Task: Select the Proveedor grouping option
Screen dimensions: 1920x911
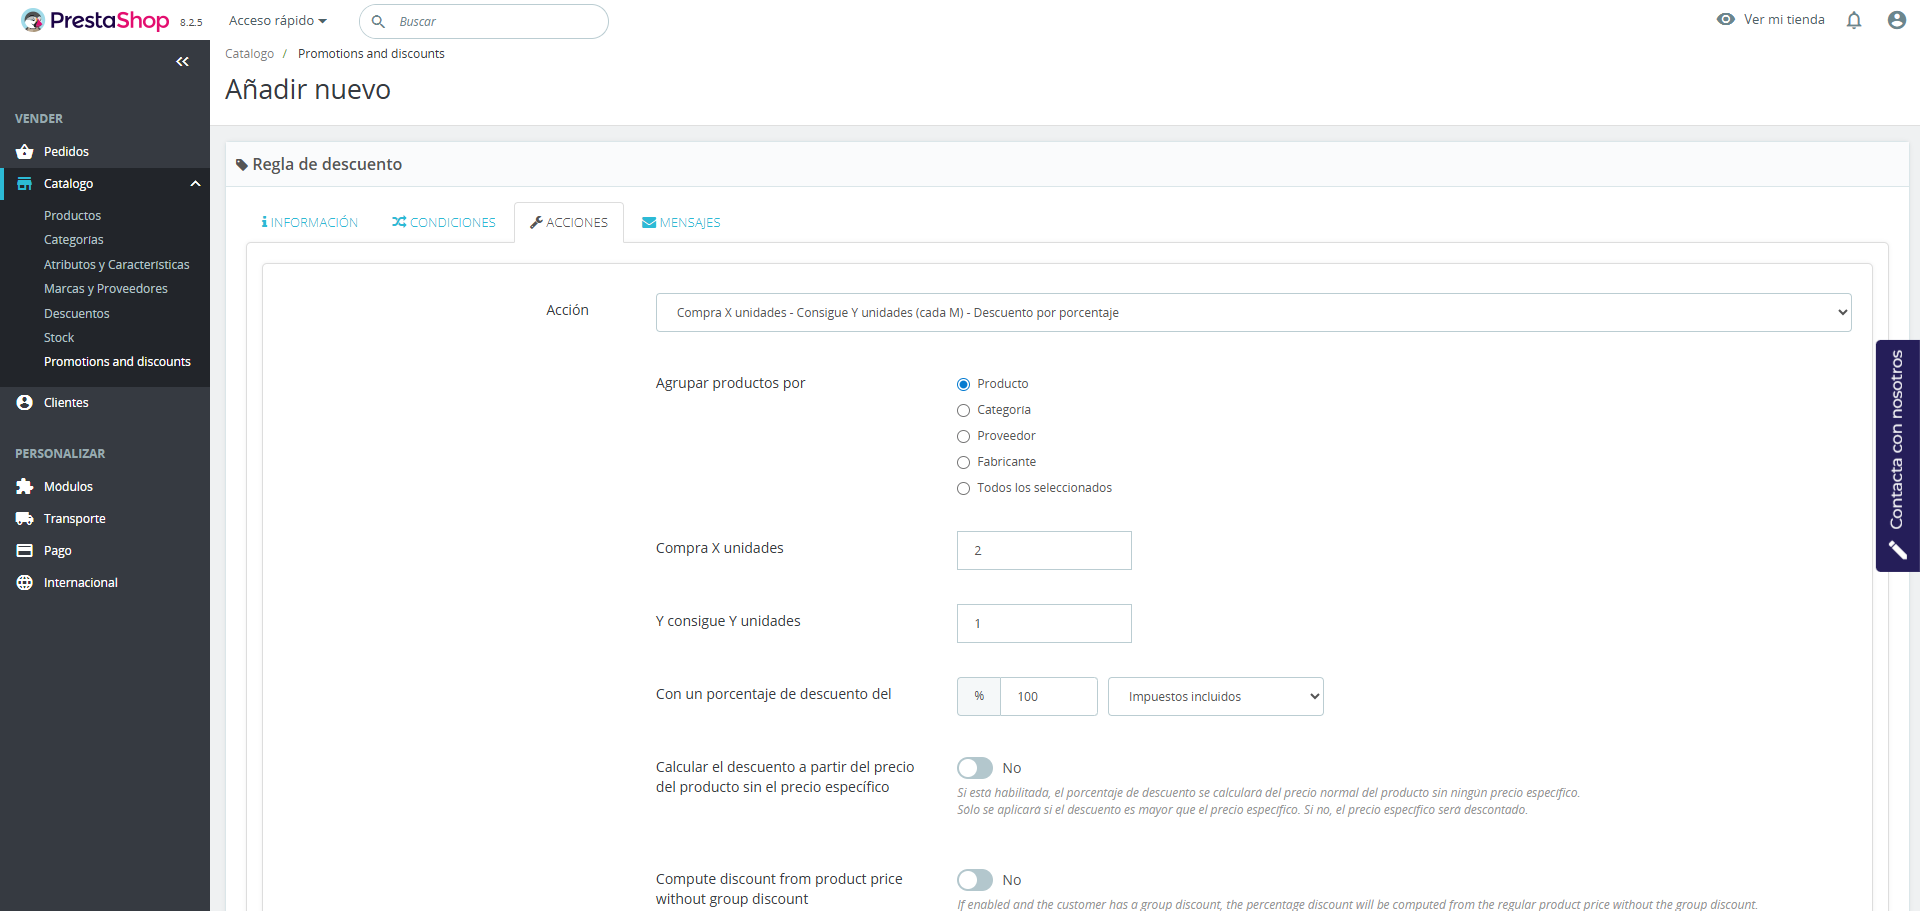Action: (x=964, y=437)
